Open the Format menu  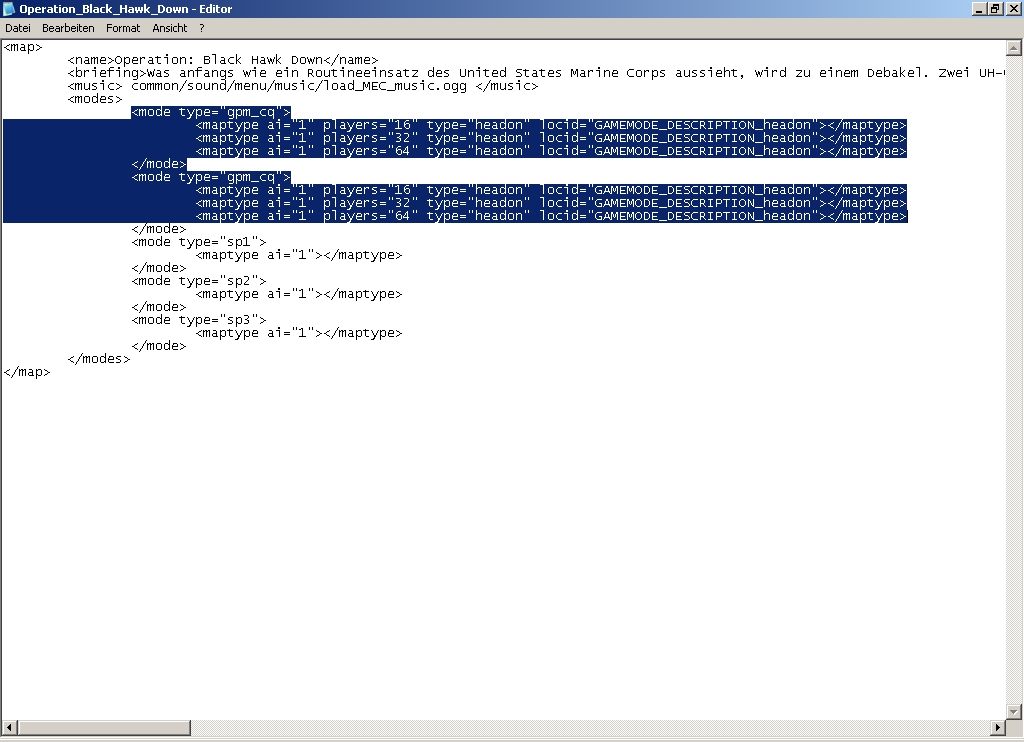(123, 28)
